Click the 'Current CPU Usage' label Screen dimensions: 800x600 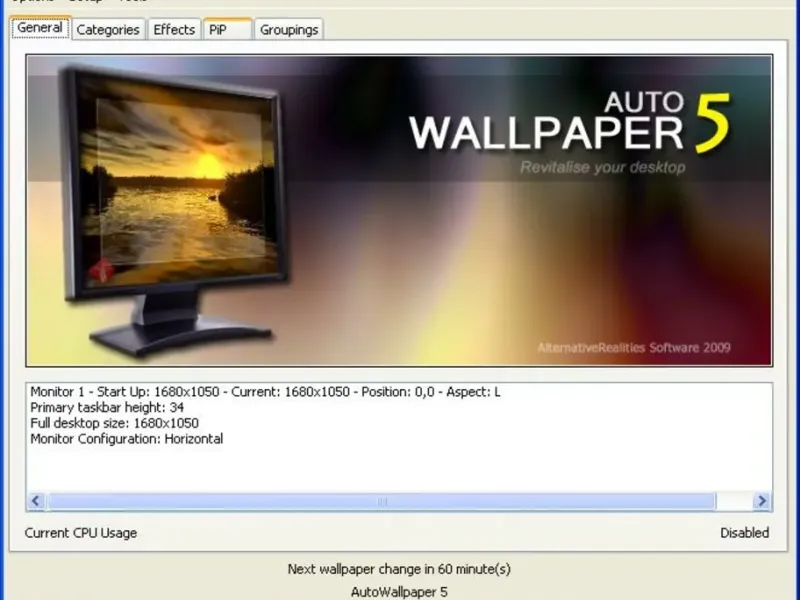tap(81, 533)
